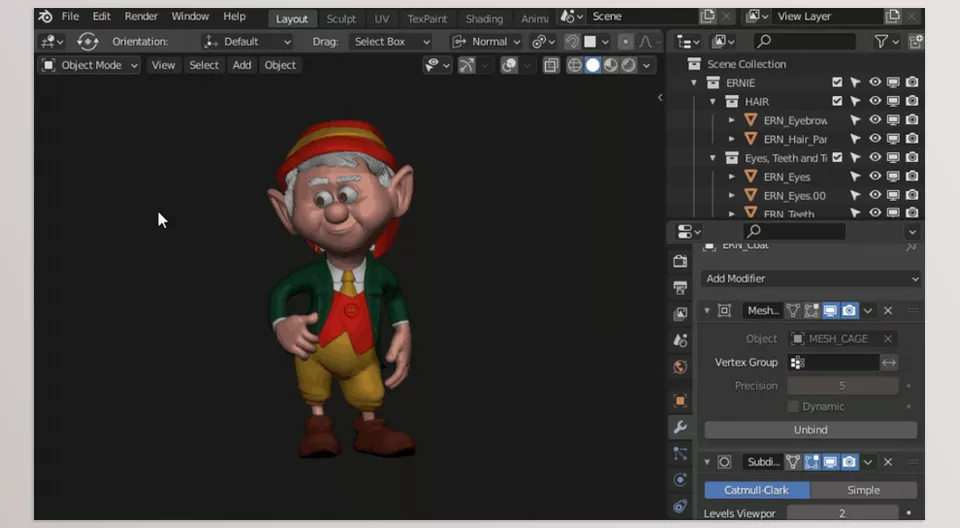Image resolution: width=960 pixels, height=528 pixels.
Task: Open the Window menu
Action: tap(190, 17)
